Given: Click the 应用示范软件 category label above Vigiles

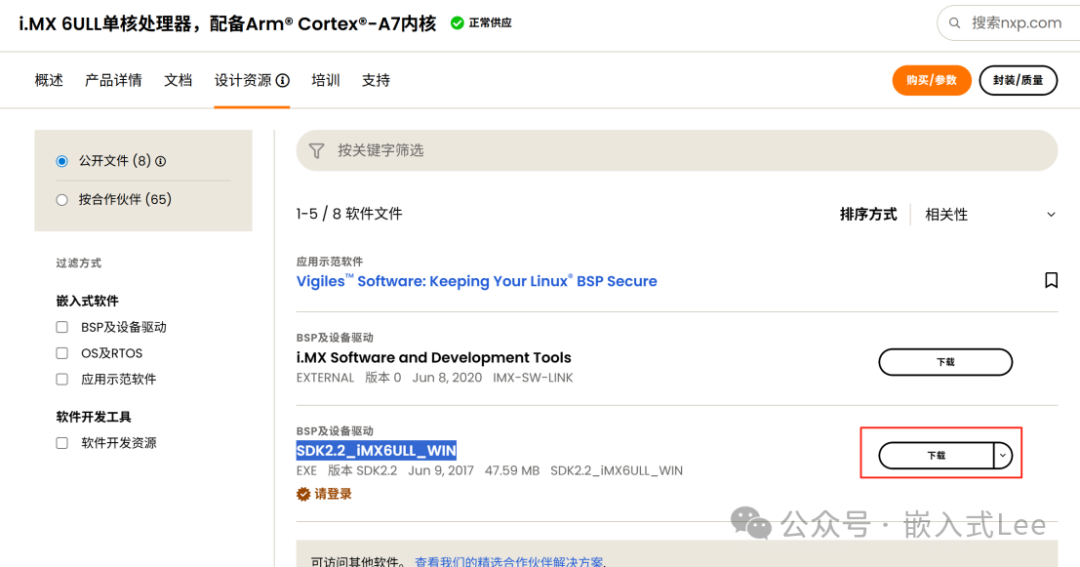Looking at the screenshot, I should (x=329, y=262).
